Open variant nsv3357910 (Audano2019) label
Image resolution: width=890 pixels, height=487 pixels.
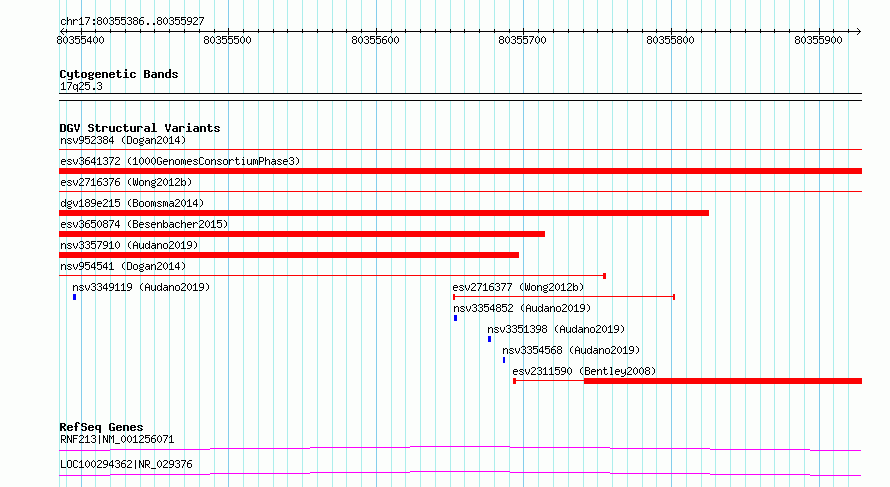click(129, 245)
